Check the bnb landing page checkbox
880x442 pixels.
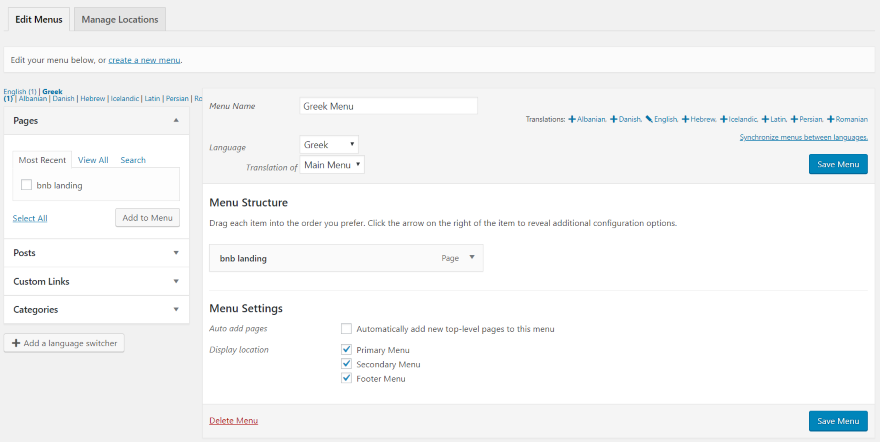coord(26,185)
